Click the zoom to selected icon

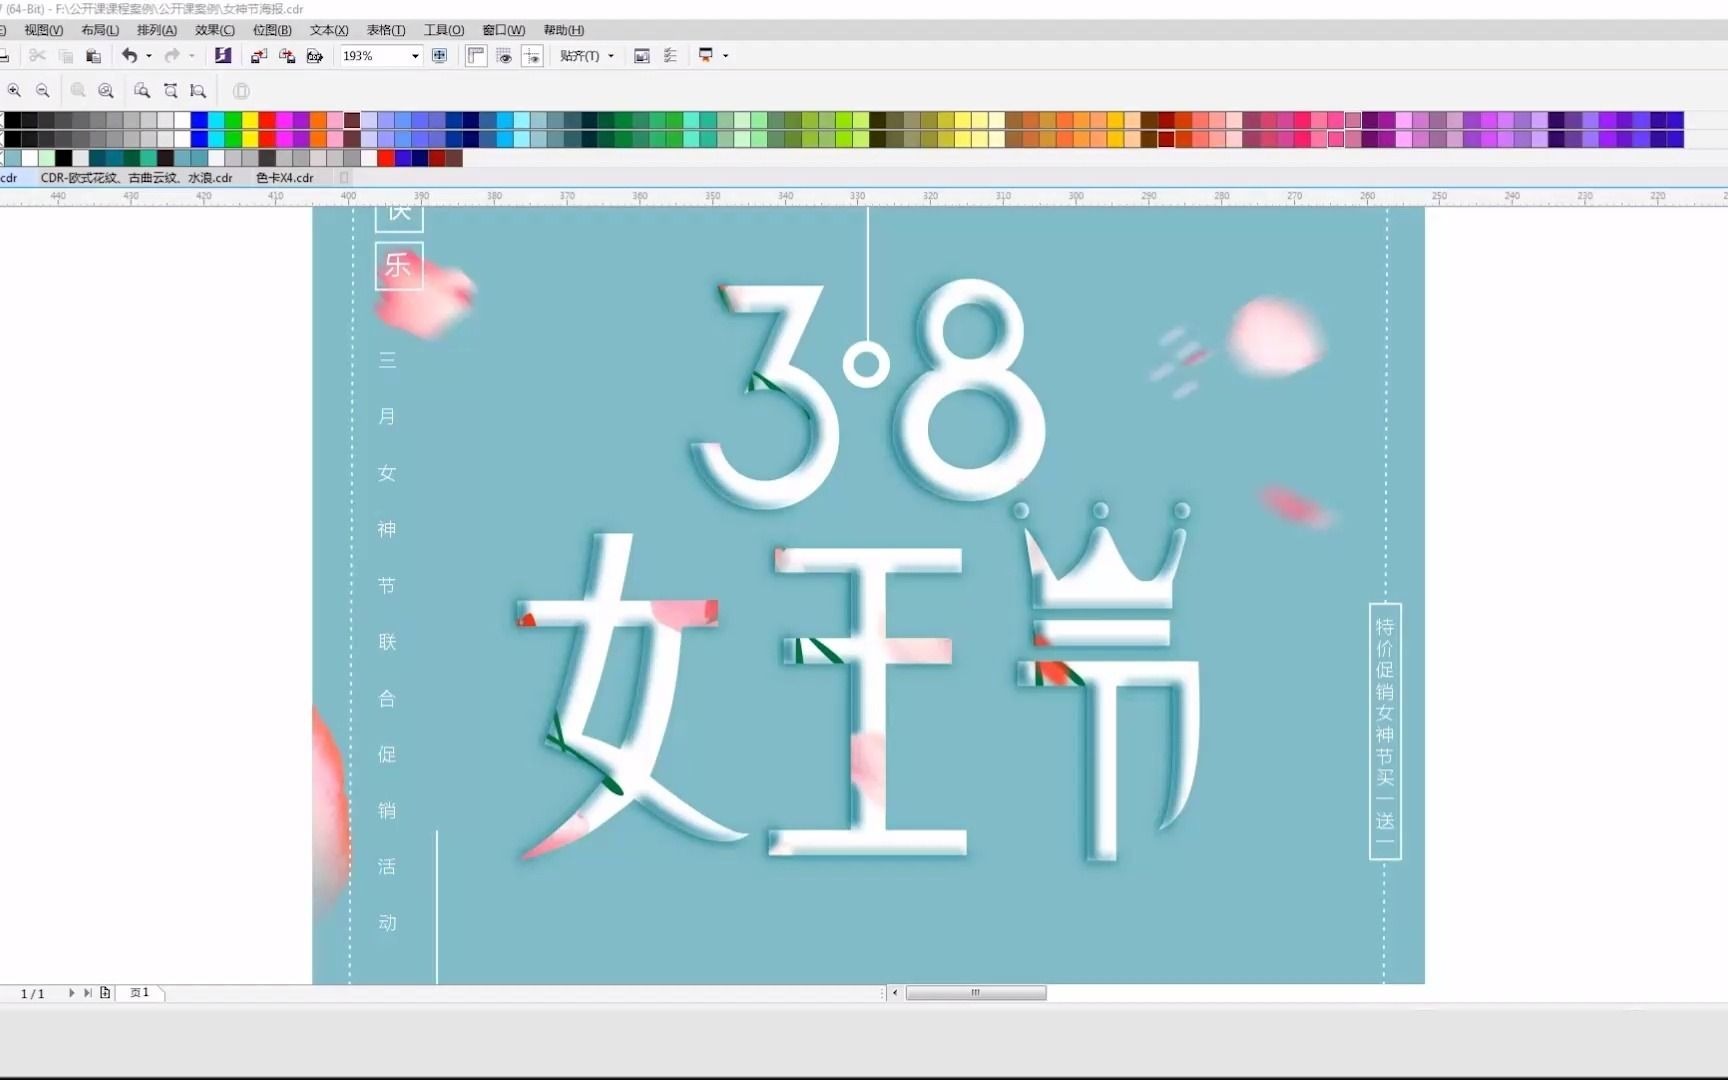tap(78, 91)
